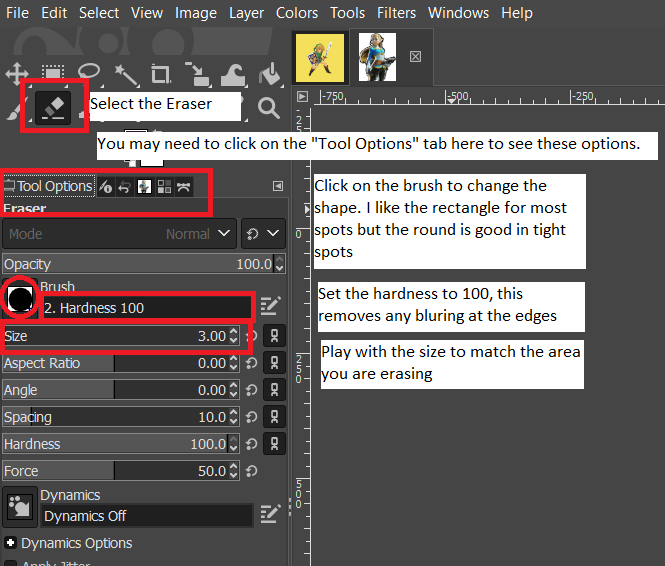Open the pattern grid tab icon
Image resolution: width=665 pixels, height=566 pixels.
[x=164, y=187]
